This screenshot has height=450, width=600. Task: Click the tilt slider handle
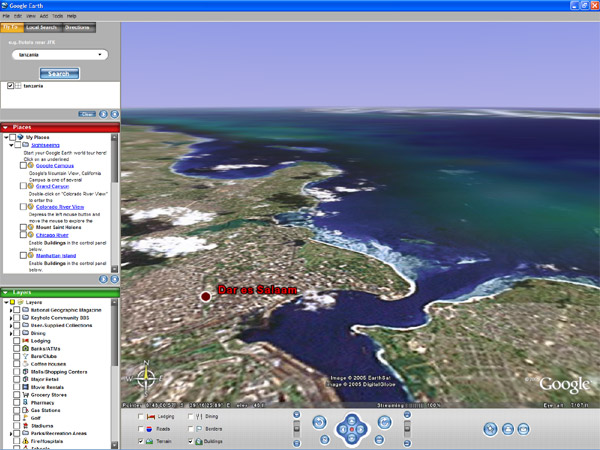coord(407,429)
